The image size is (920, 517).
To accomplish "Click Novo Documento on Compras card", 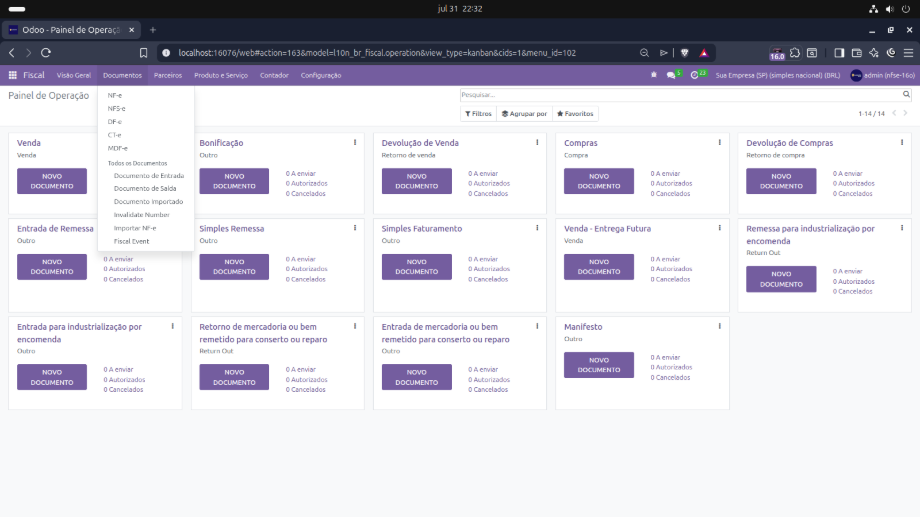I will pyautogui.click(x=598, y=181).
